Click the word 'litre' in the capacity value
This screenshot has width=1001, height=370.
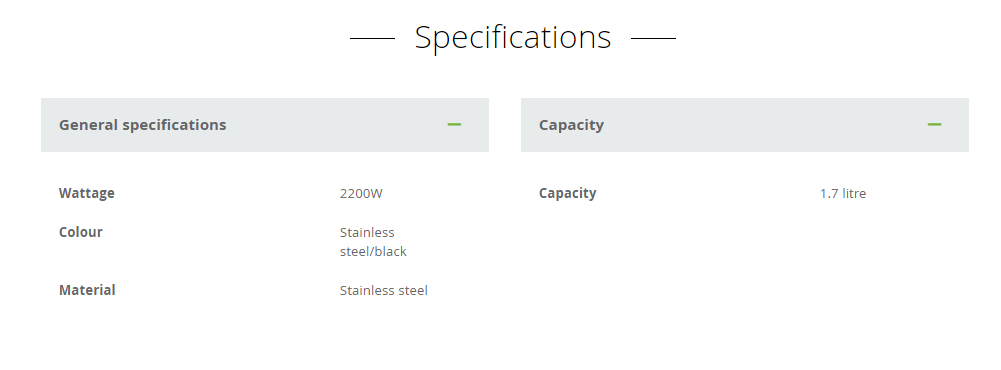854,193
